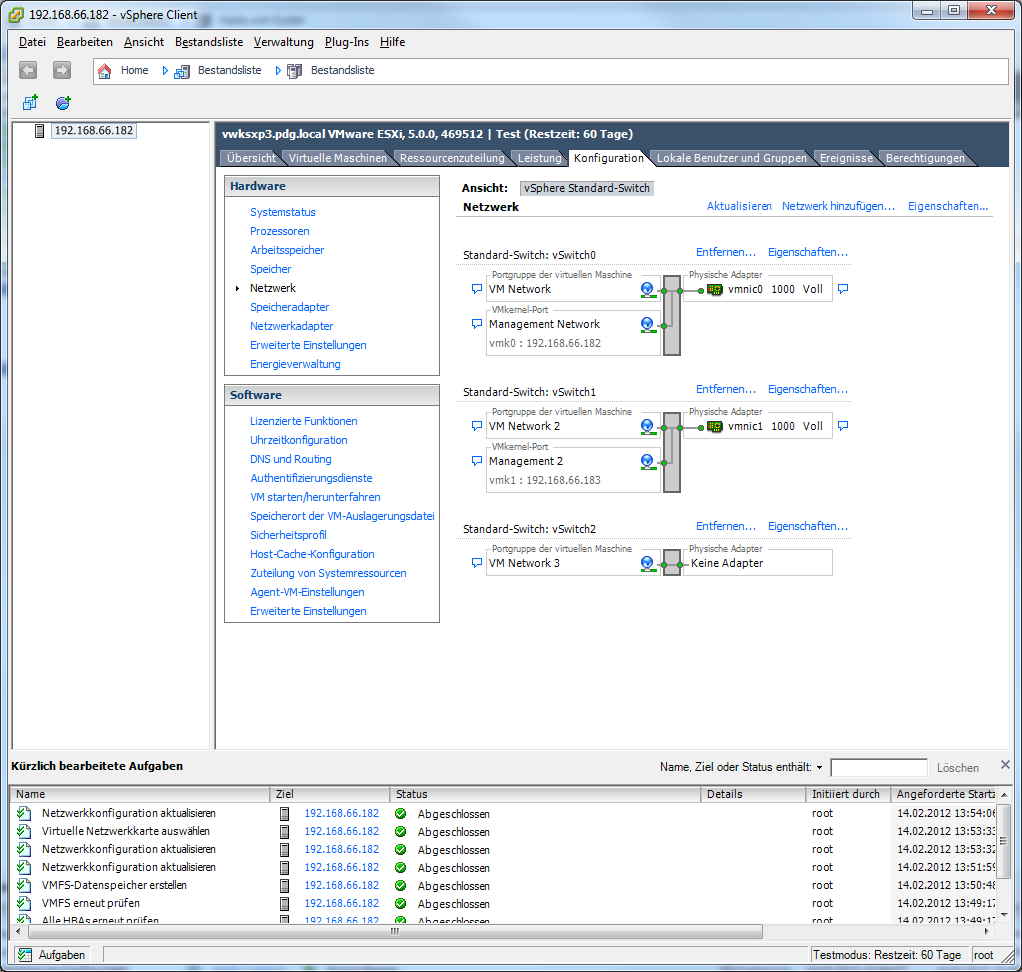This screenshot has width=1022, height=972.
Task: Click the info bubble right of vmnic1
Action: point(842,426)
